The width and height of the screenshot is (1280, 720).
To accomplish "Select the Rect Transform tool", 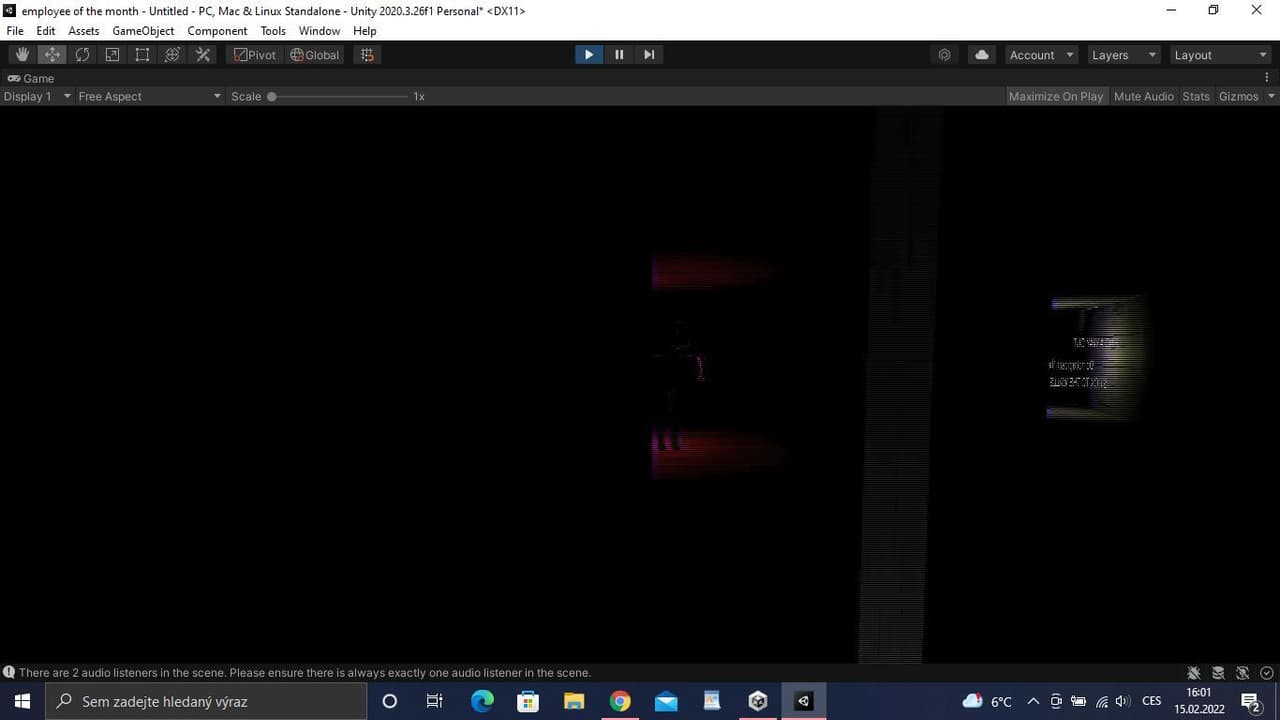I will [142, 55].
